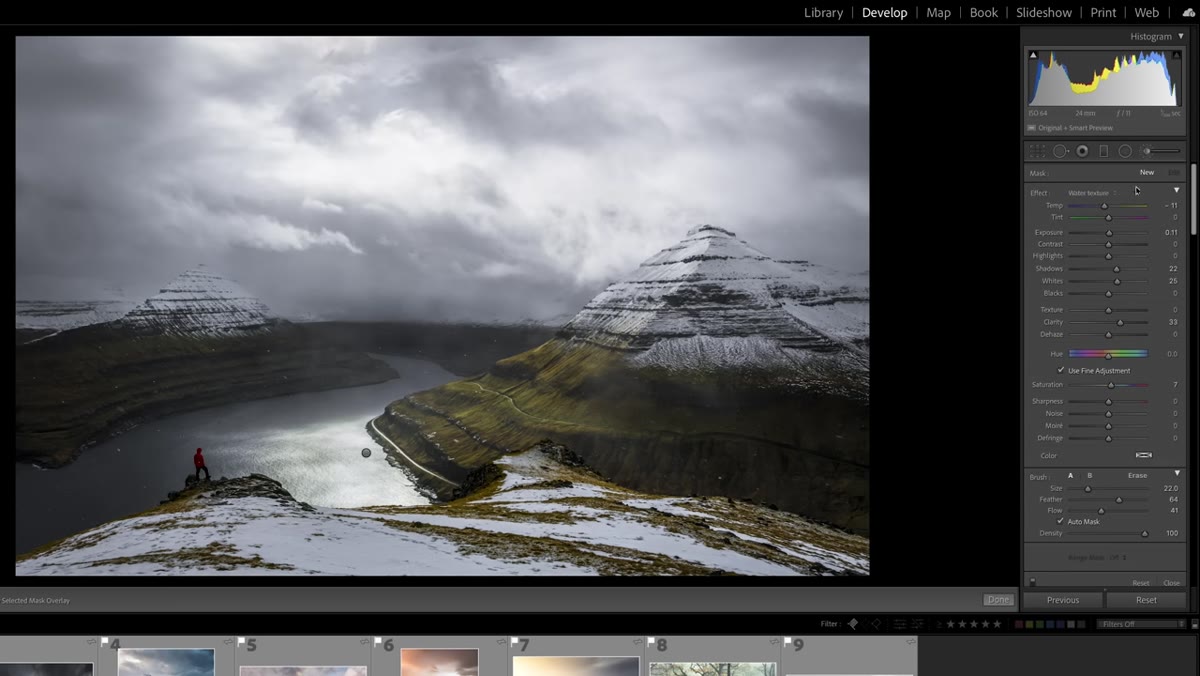This screenshot has height=676, width=1200.
Task: Open the Filters Off dropdown
Action: point(1140,624)
